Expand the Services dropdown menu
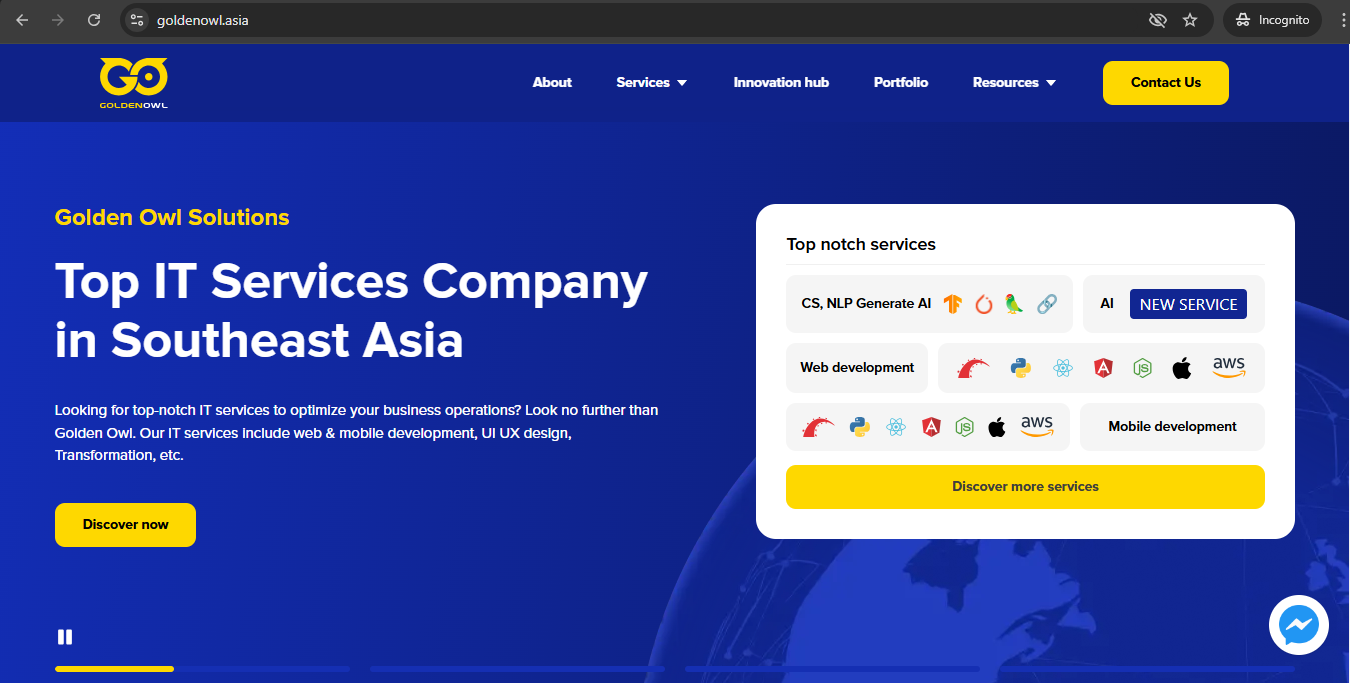 pyautogui.click(x=652, y=83)
